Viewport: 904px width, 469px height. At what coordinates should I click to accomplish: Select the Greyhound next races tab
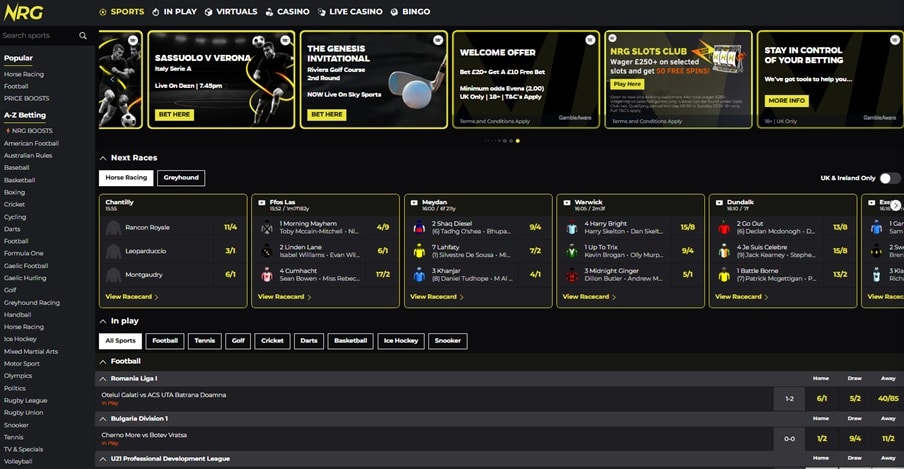click(181, 178)
